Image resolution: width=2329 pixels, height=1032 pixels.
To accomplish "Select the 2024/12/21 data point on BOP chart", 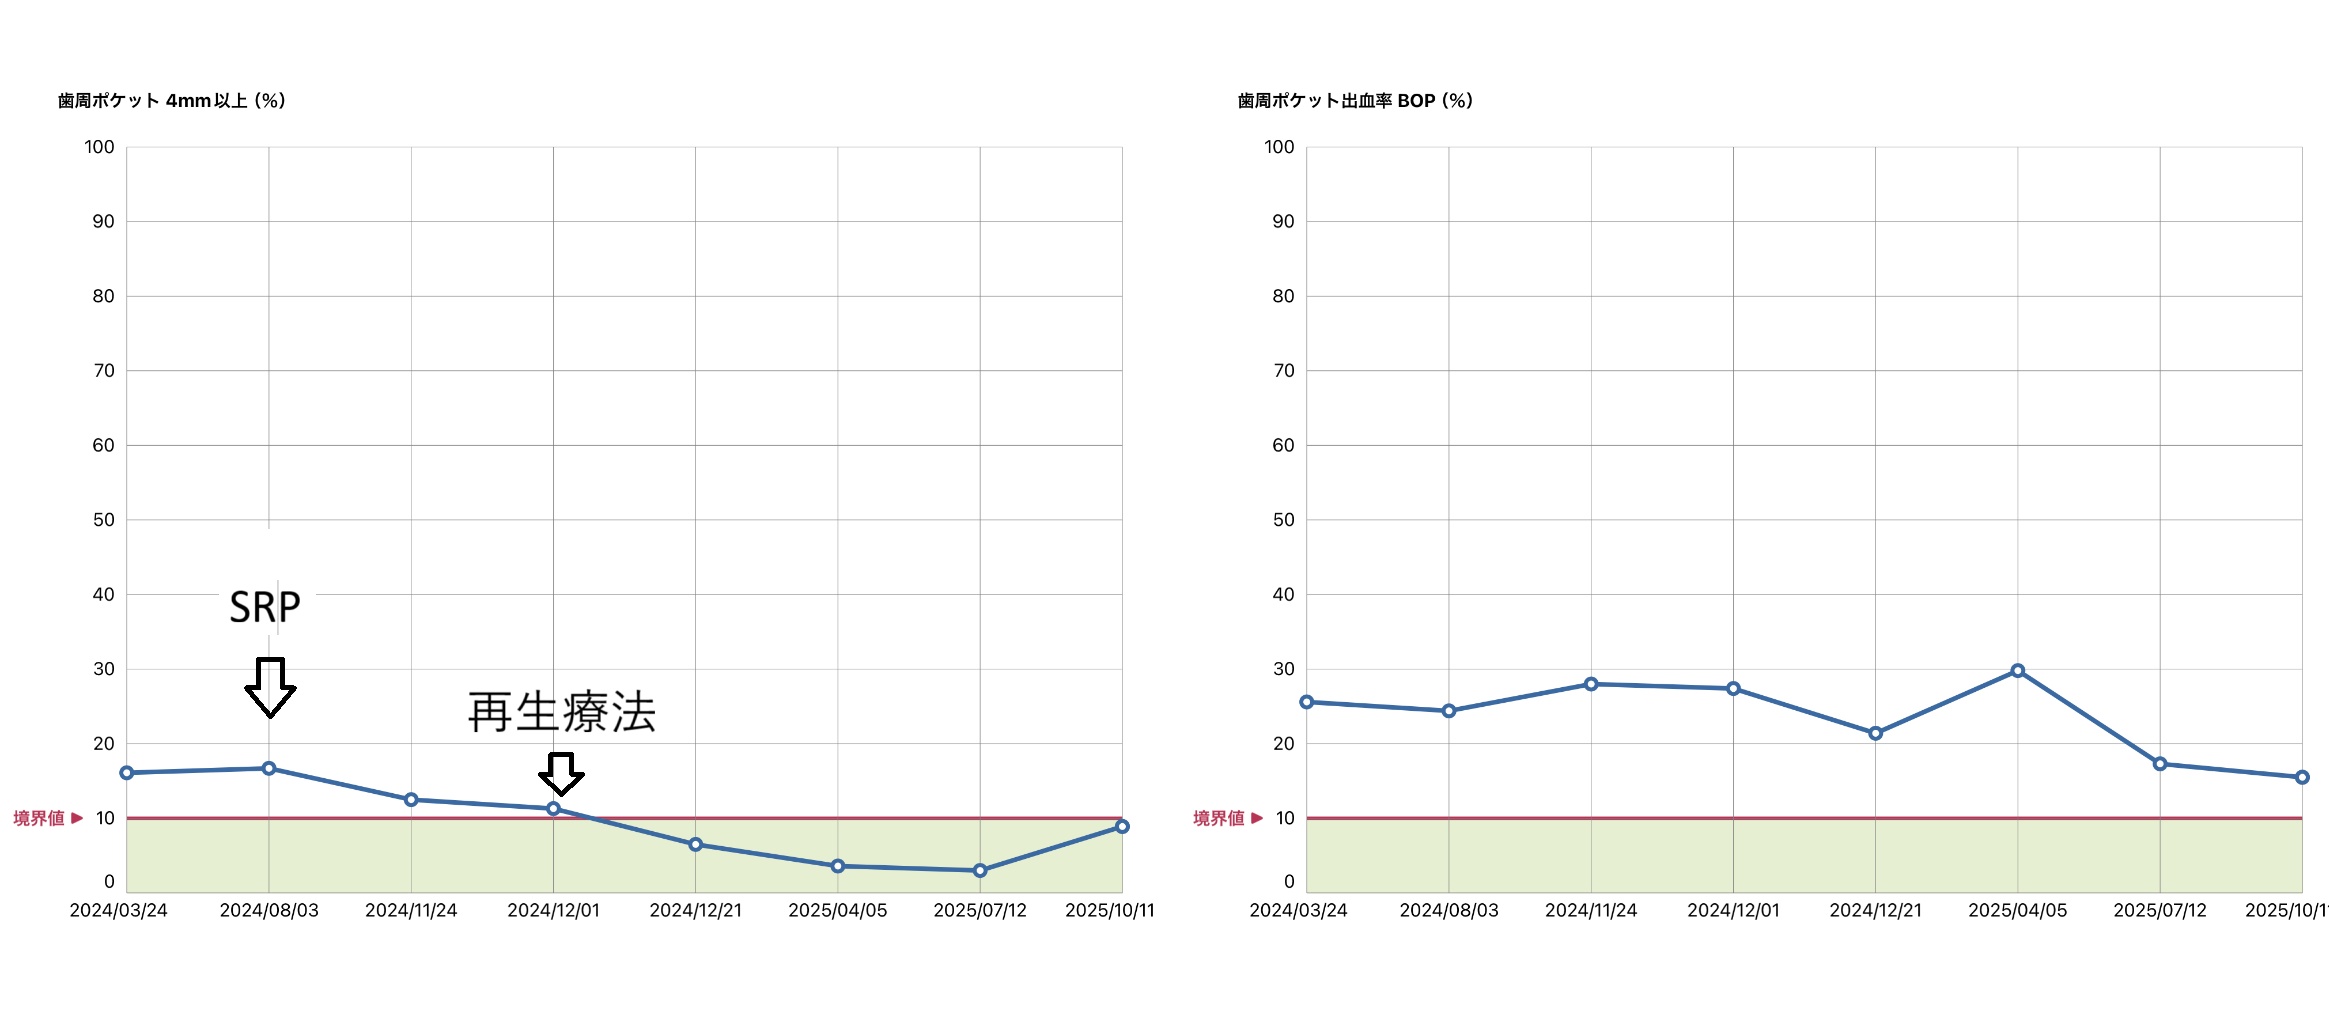I will click(x=1876, y=734).
